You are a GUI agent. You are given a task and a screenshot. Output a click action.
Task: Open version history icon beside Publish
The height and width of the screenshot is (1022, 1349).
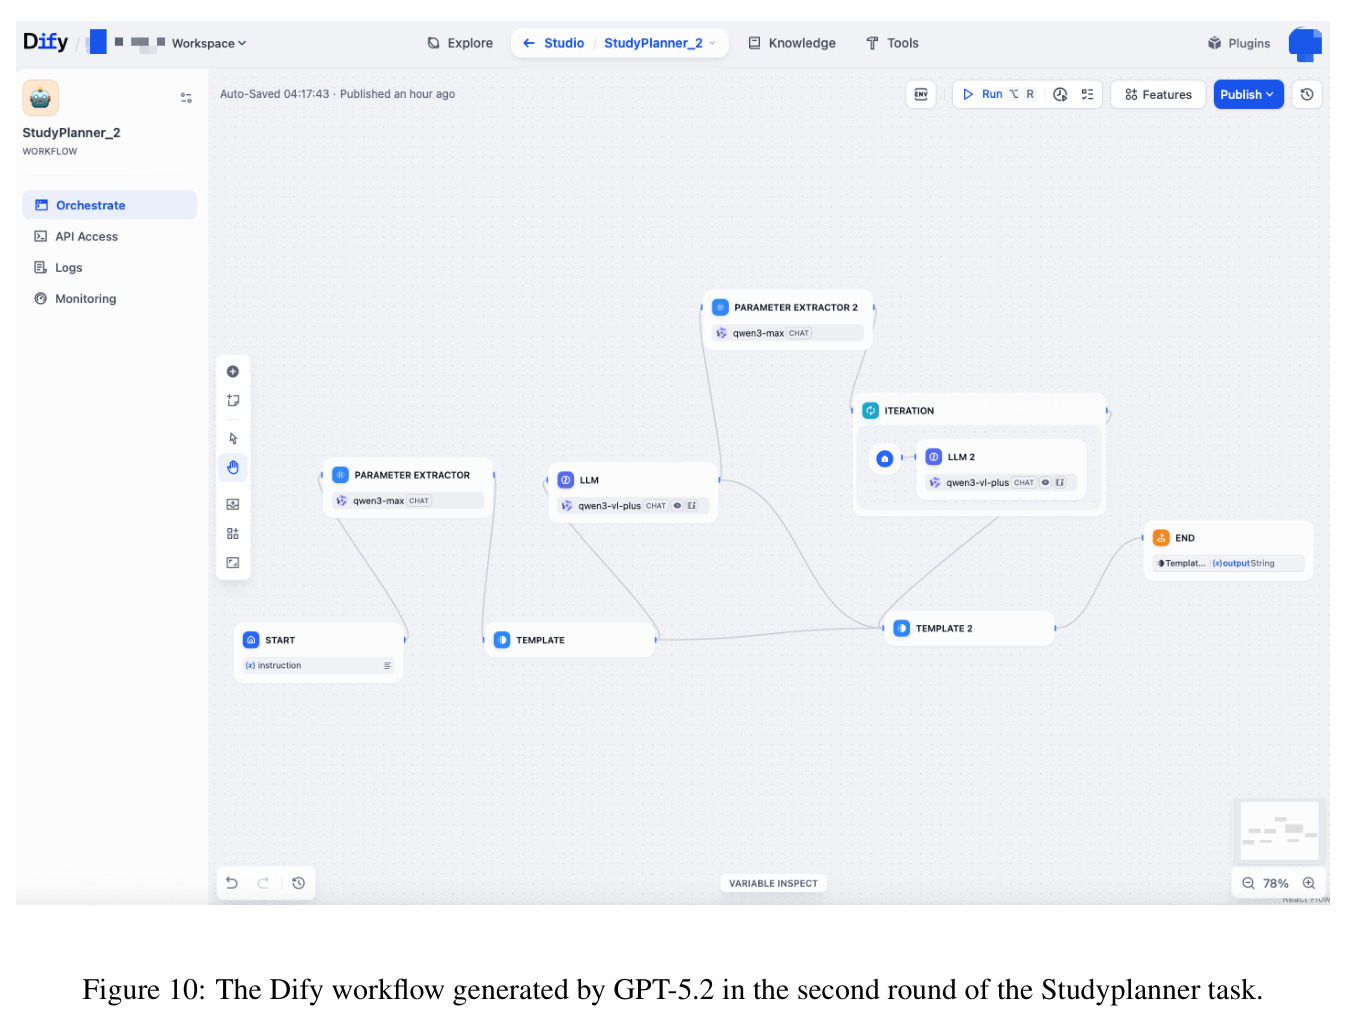tap(1307, 94)
